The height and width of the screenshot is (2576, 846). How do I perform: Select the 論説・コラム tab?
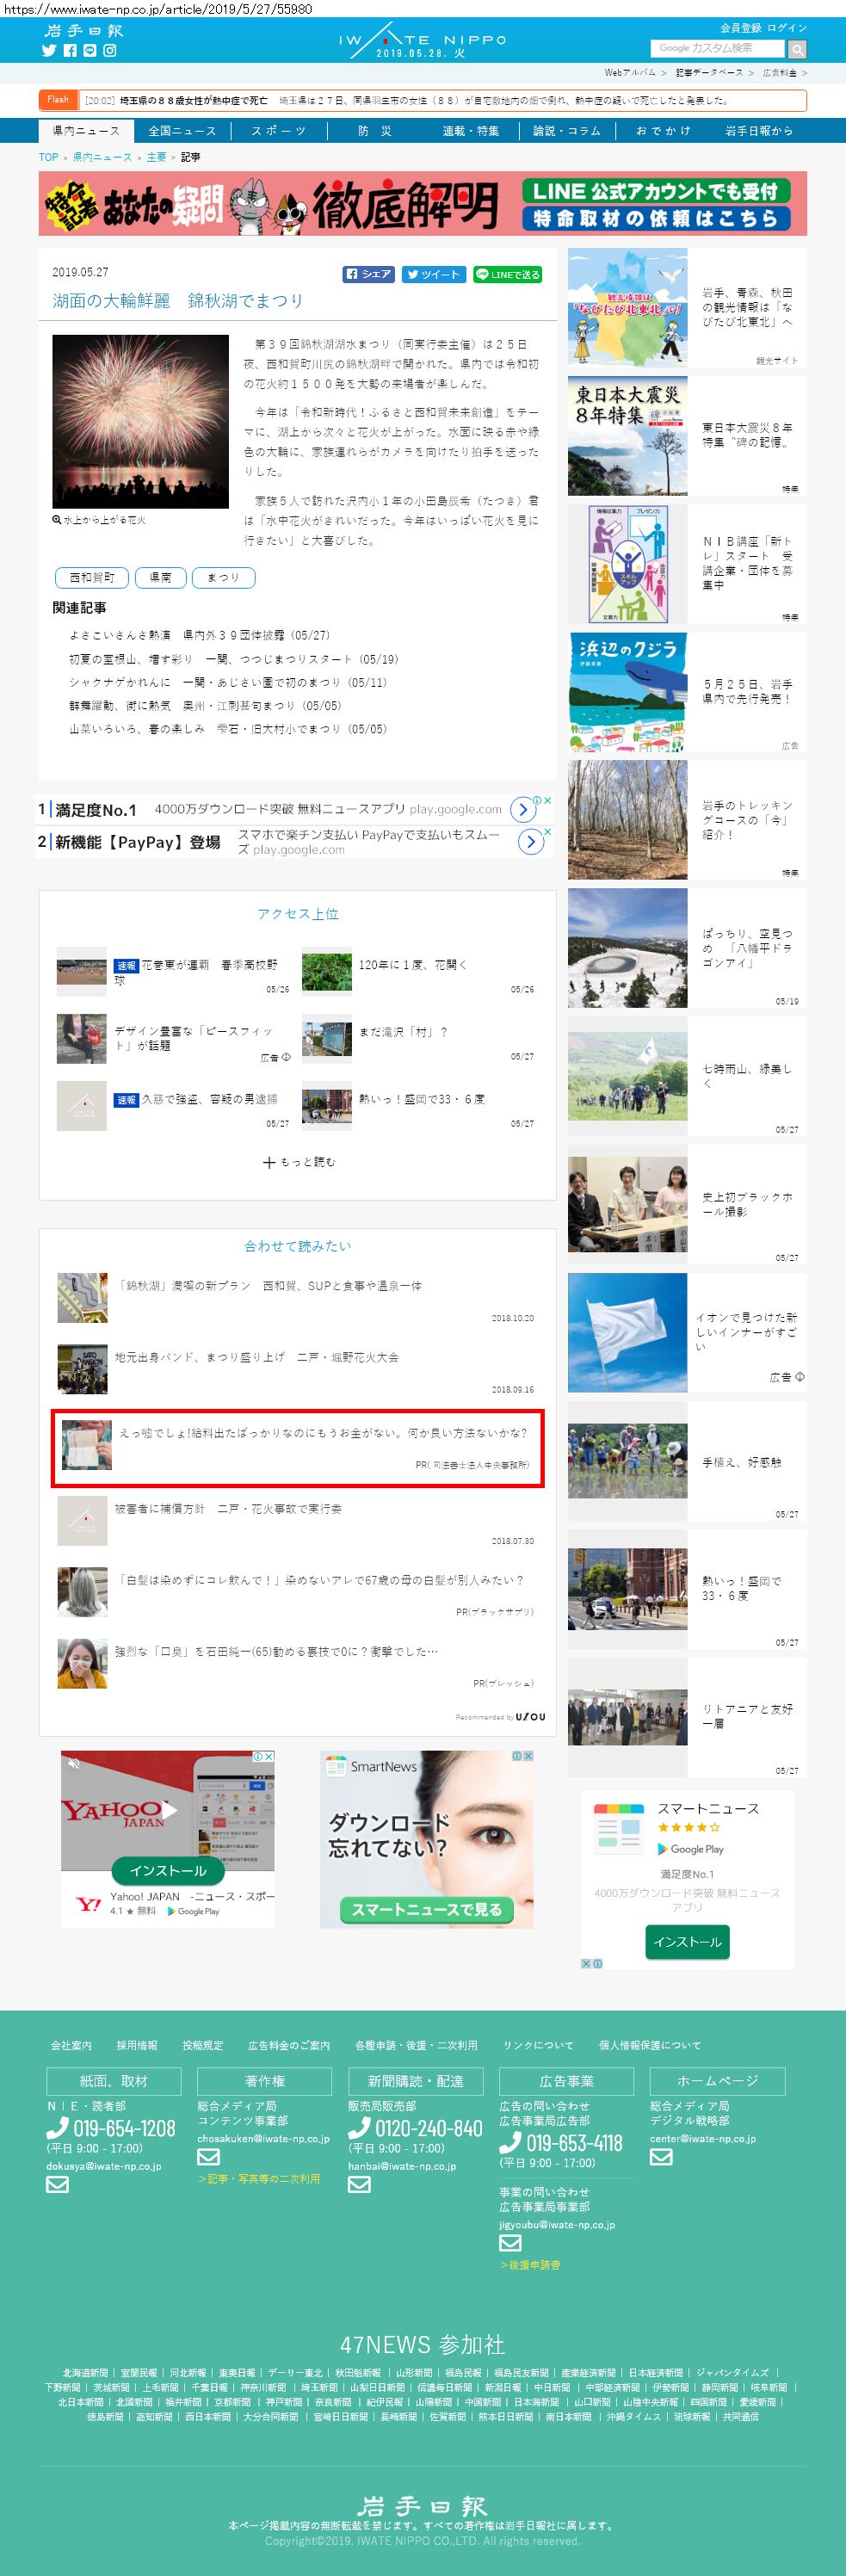pyautogui.click(x=567, y=131)
